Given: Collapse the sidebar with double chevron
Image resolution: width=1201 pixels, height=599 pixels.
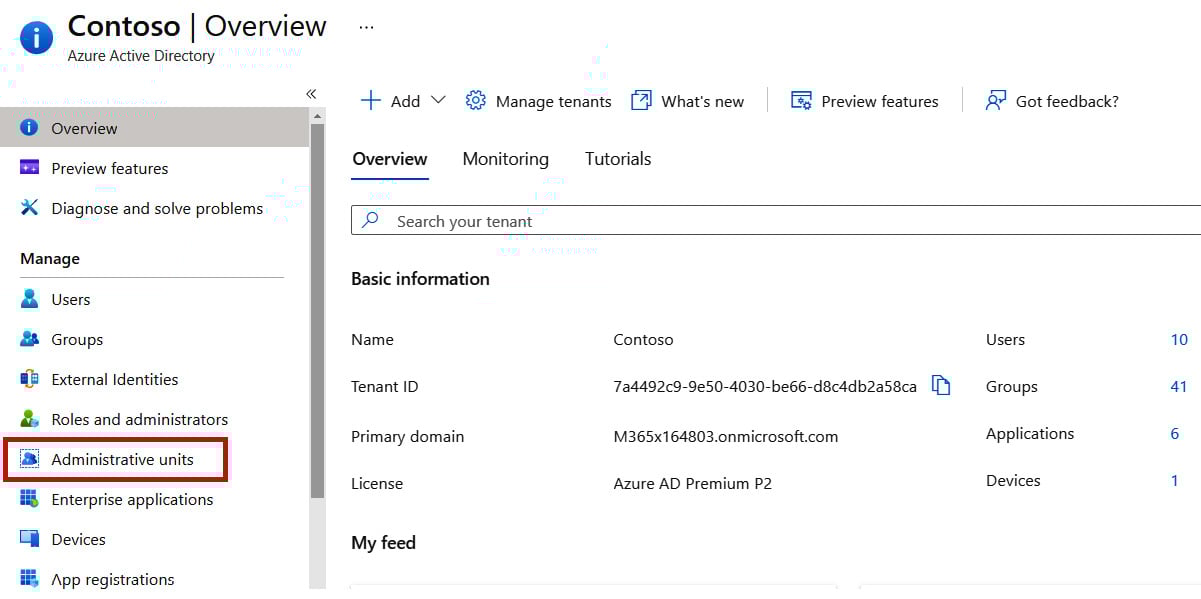Looking at the screenshot, I should point(311,94).
